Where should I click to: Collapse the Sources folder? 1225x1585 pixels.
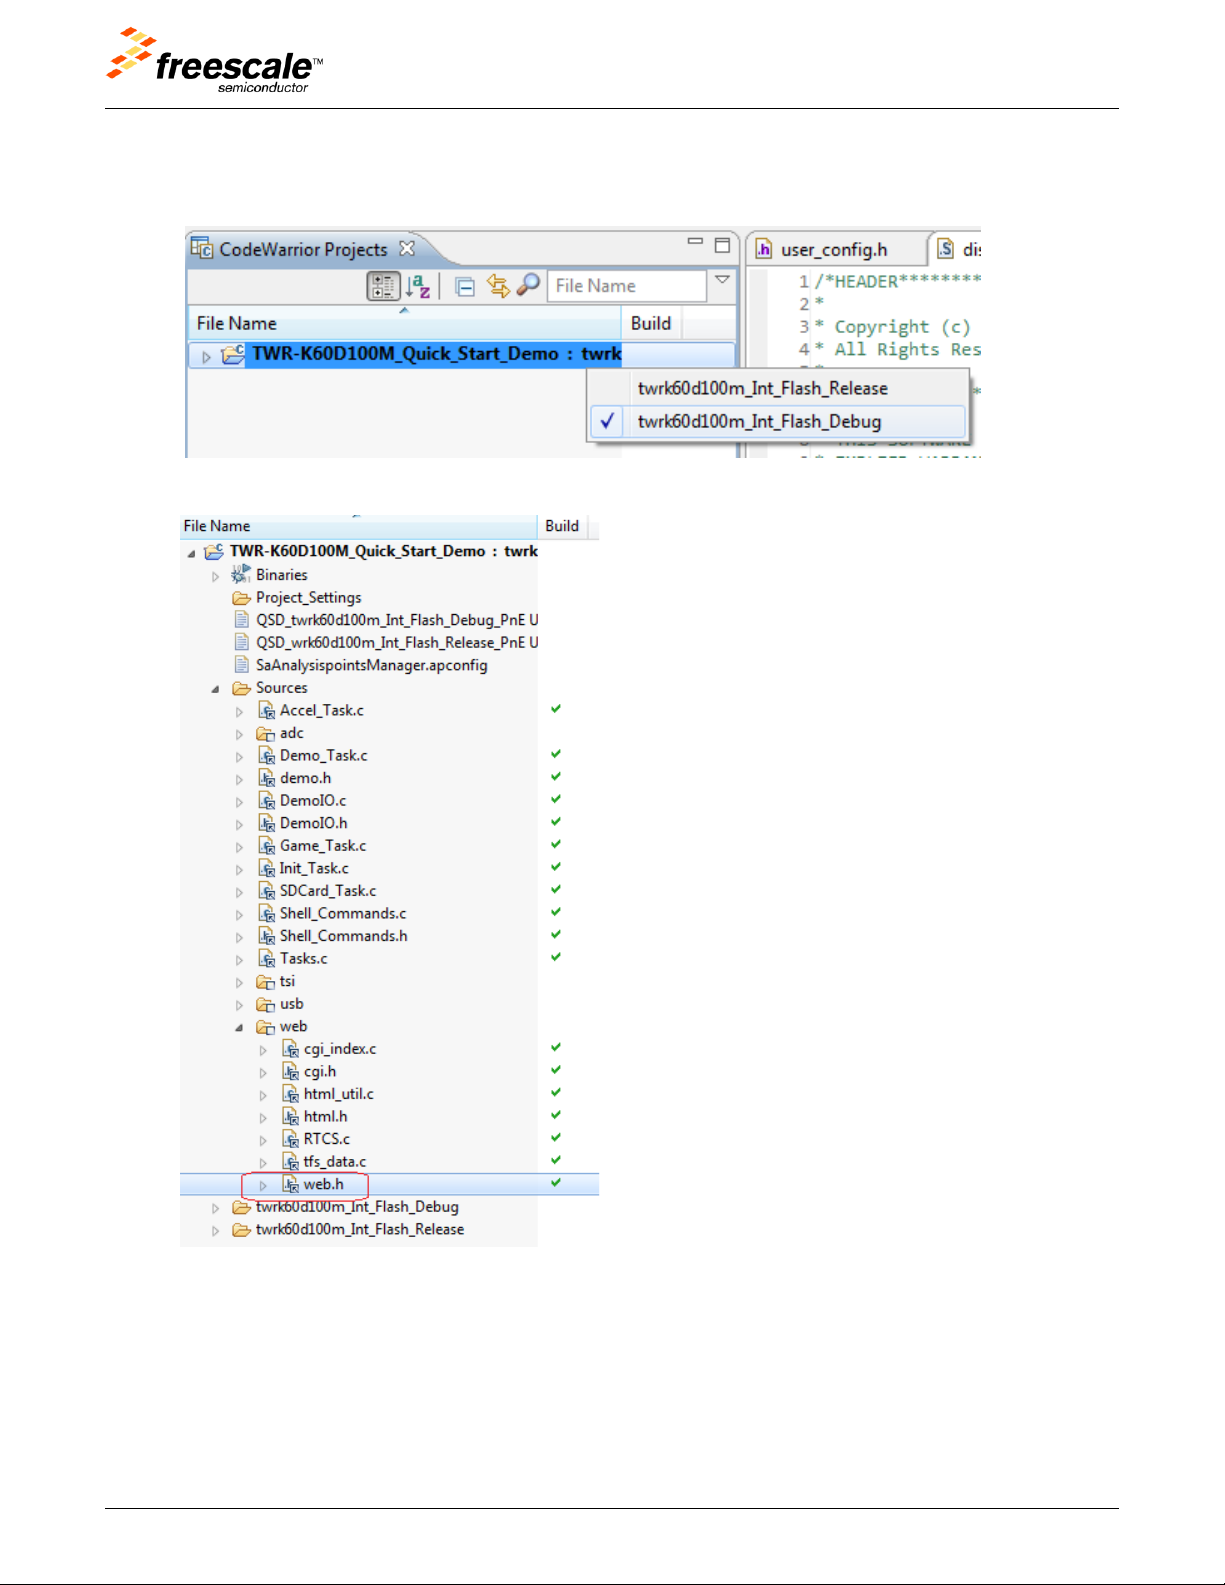(x=215, y=689)
